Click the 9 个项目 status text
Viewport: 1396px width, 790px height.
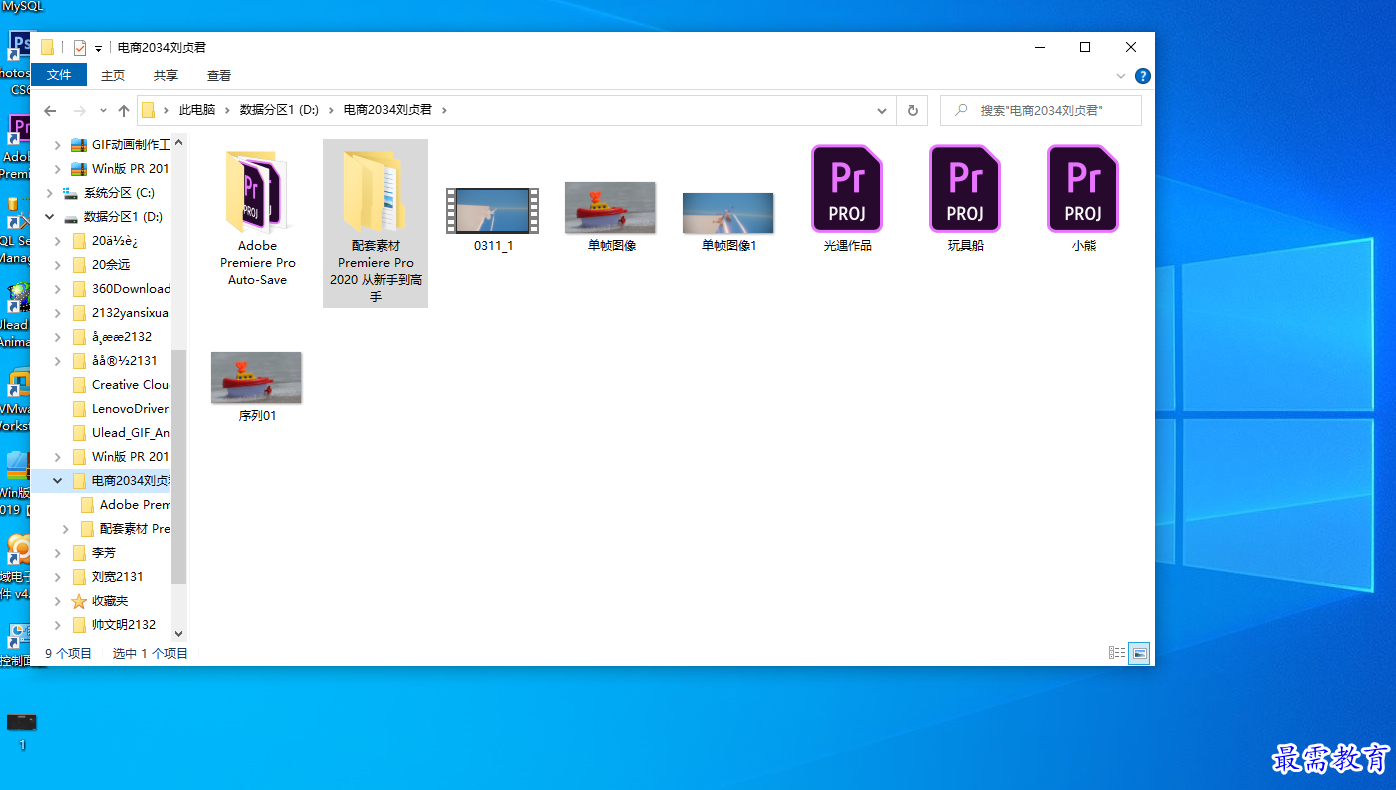68,653
